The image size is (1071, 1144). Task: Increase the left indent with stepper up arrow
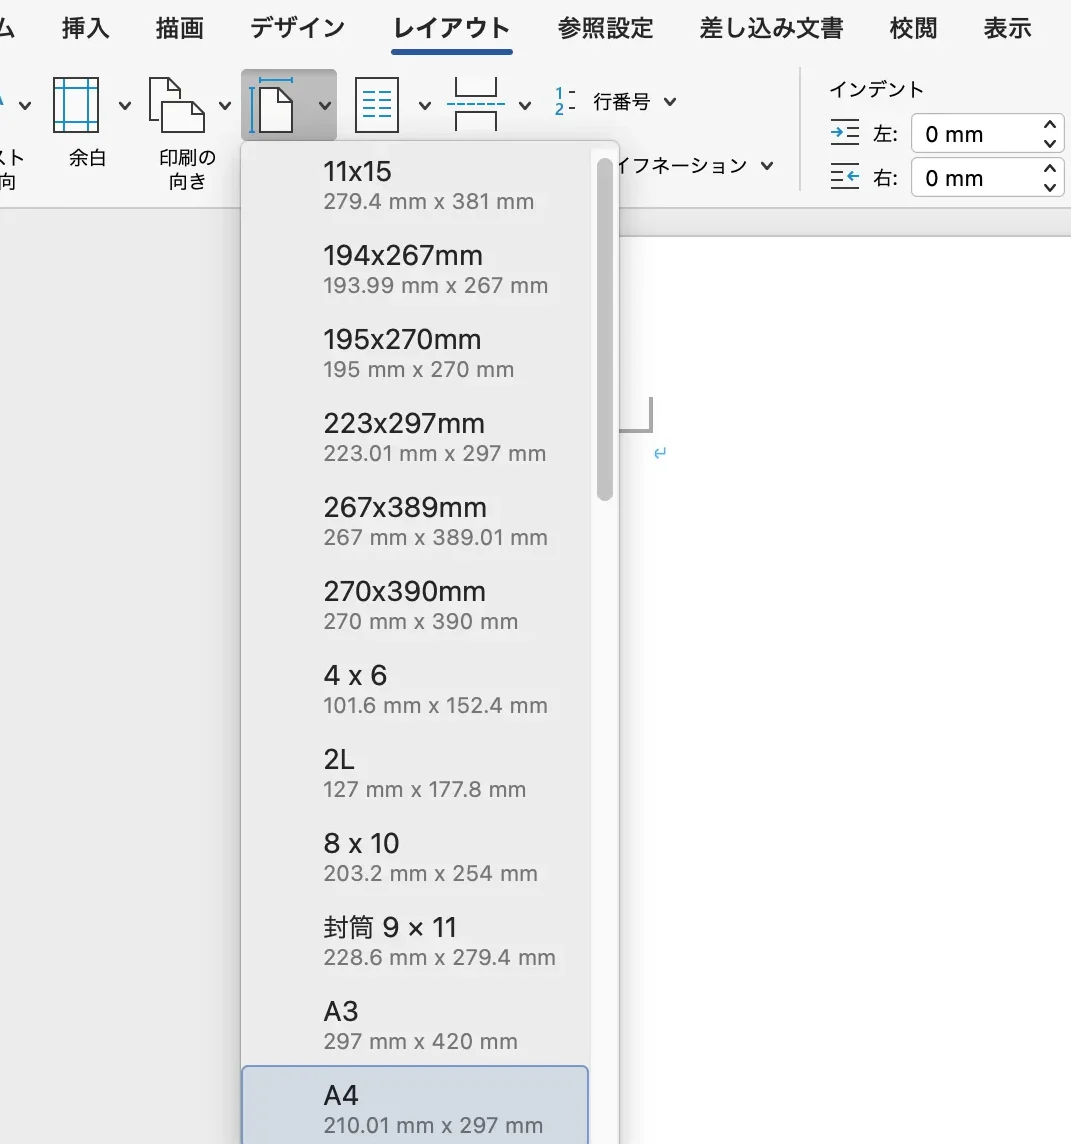pos(1049,125)
